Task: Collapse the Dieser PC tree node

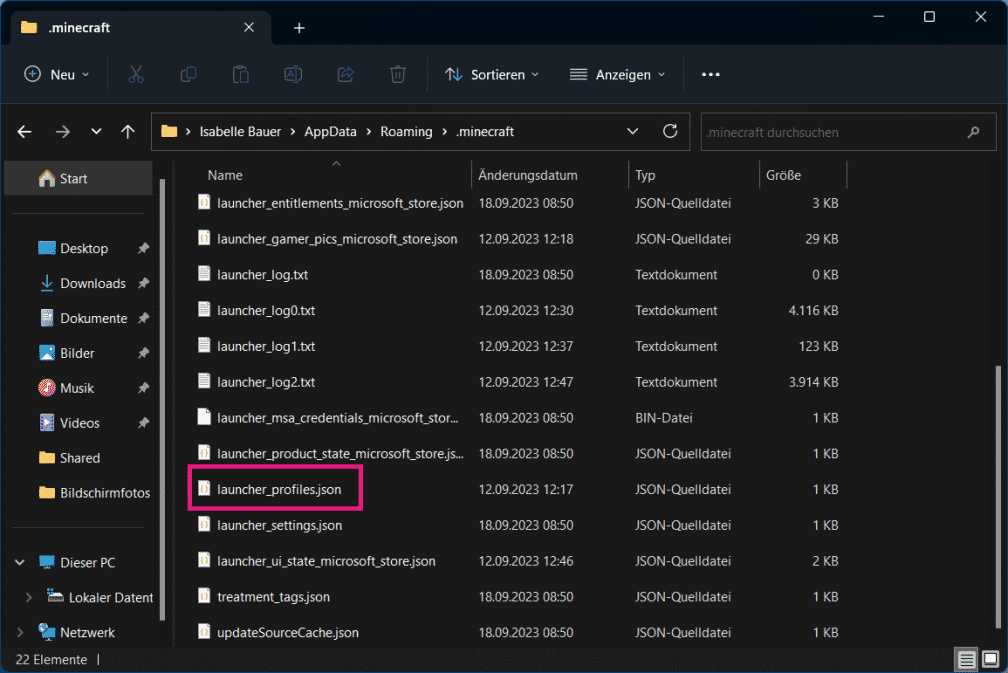Action: [x=20, y=562]
